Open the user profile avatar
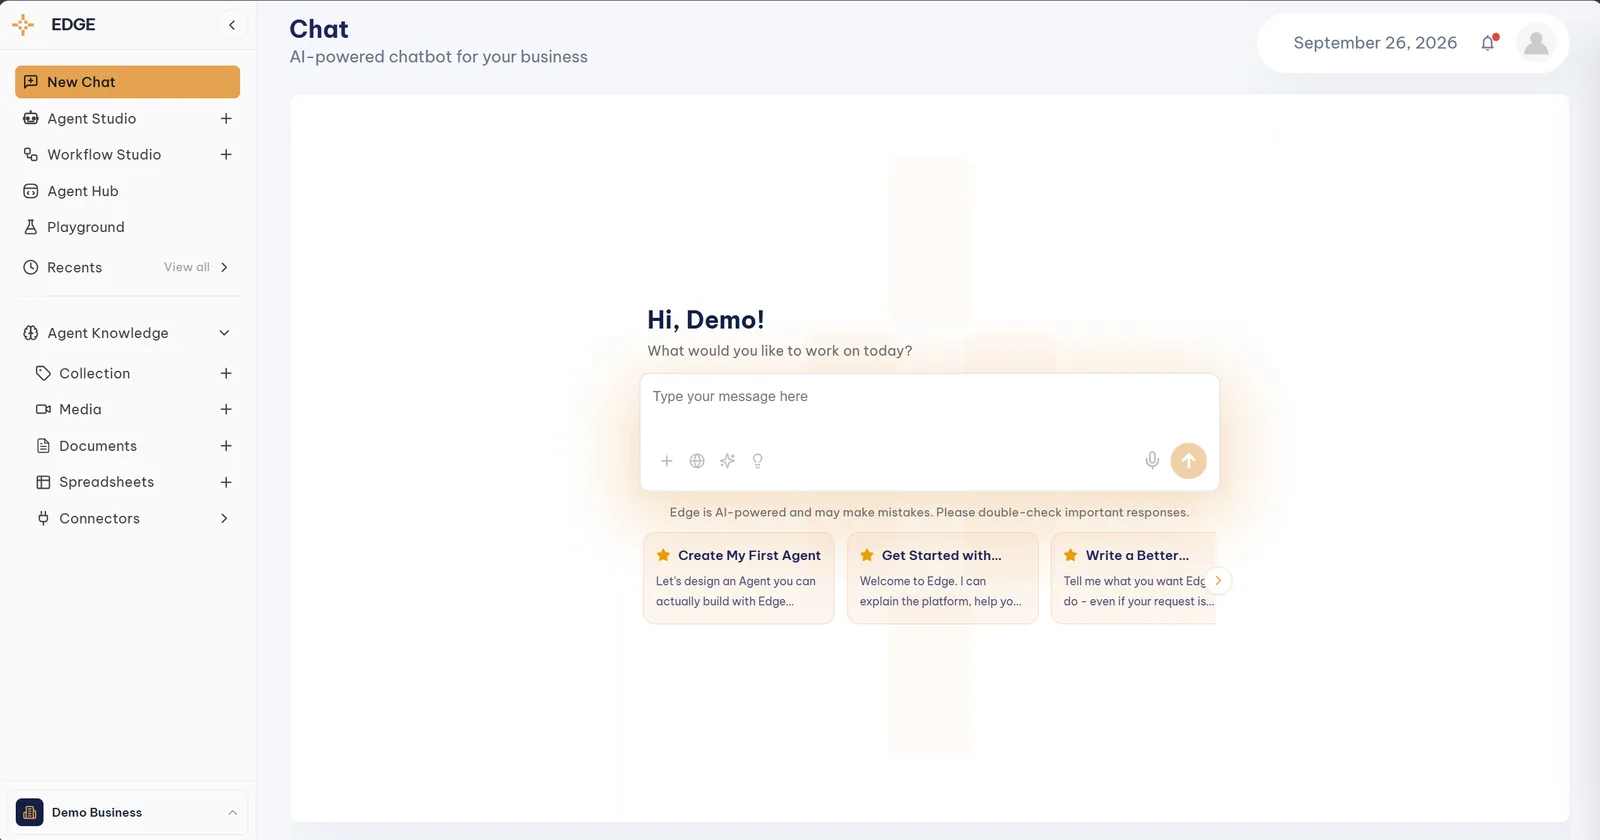The width and height of the screenshot is (1600, 840). click(x=1536, y=43)
